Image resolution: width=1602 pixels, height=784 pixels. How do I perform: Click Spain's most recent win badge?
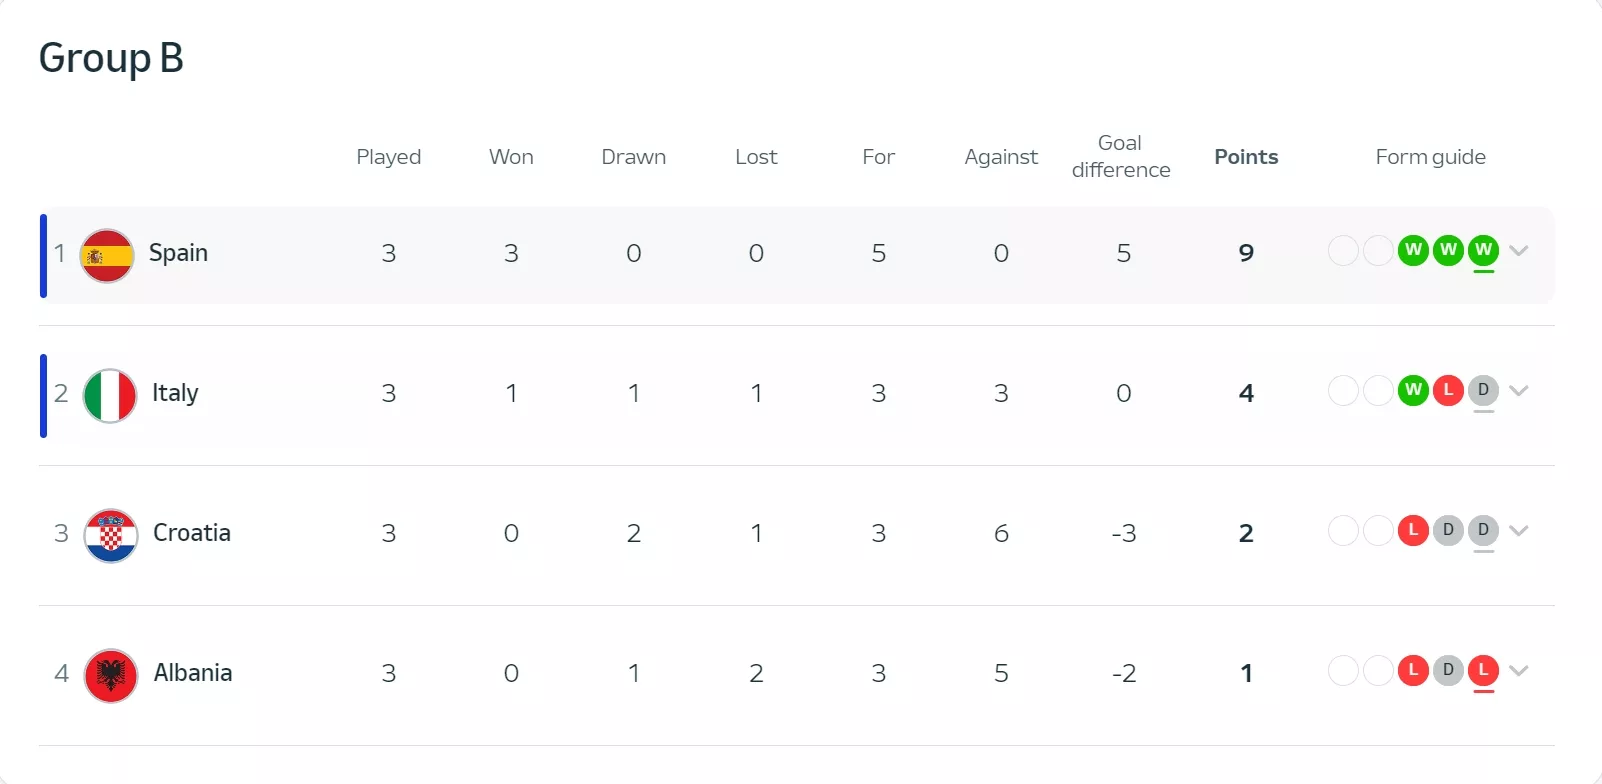tap(1483, 250)
